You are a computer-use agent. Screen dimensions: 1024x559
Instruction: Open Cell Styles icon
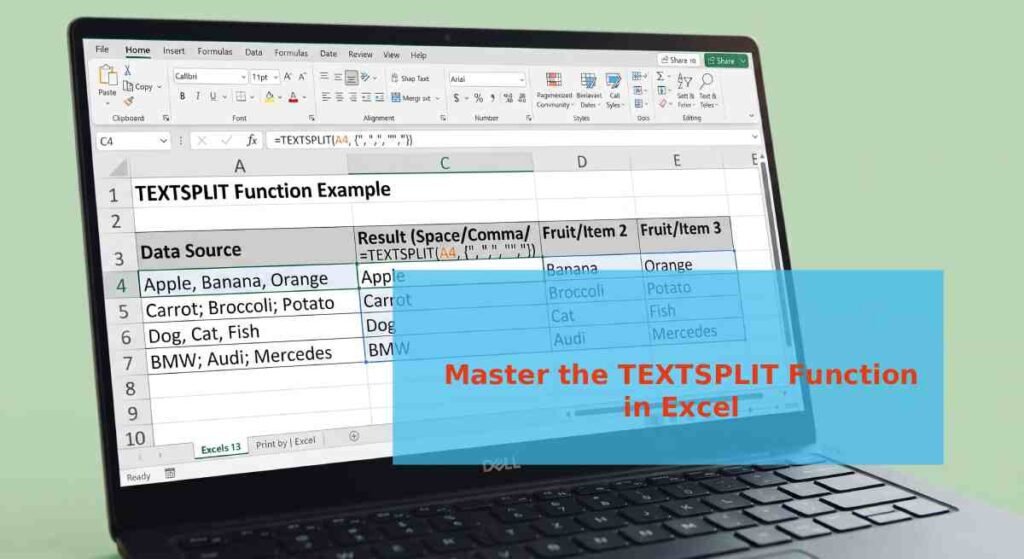613,81
